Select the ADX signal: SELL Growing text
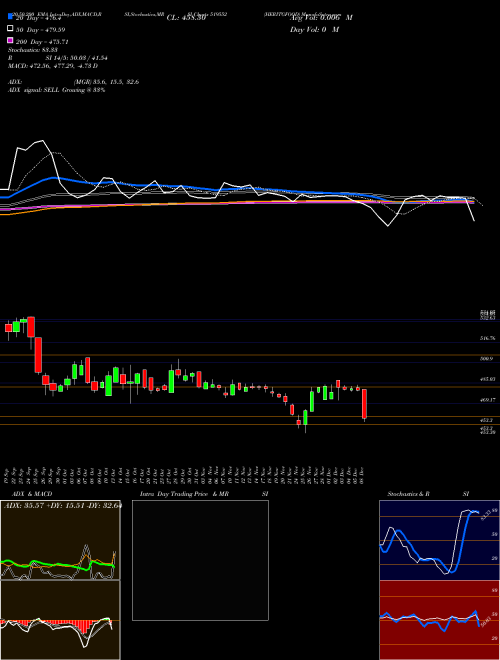 (56, 90)
